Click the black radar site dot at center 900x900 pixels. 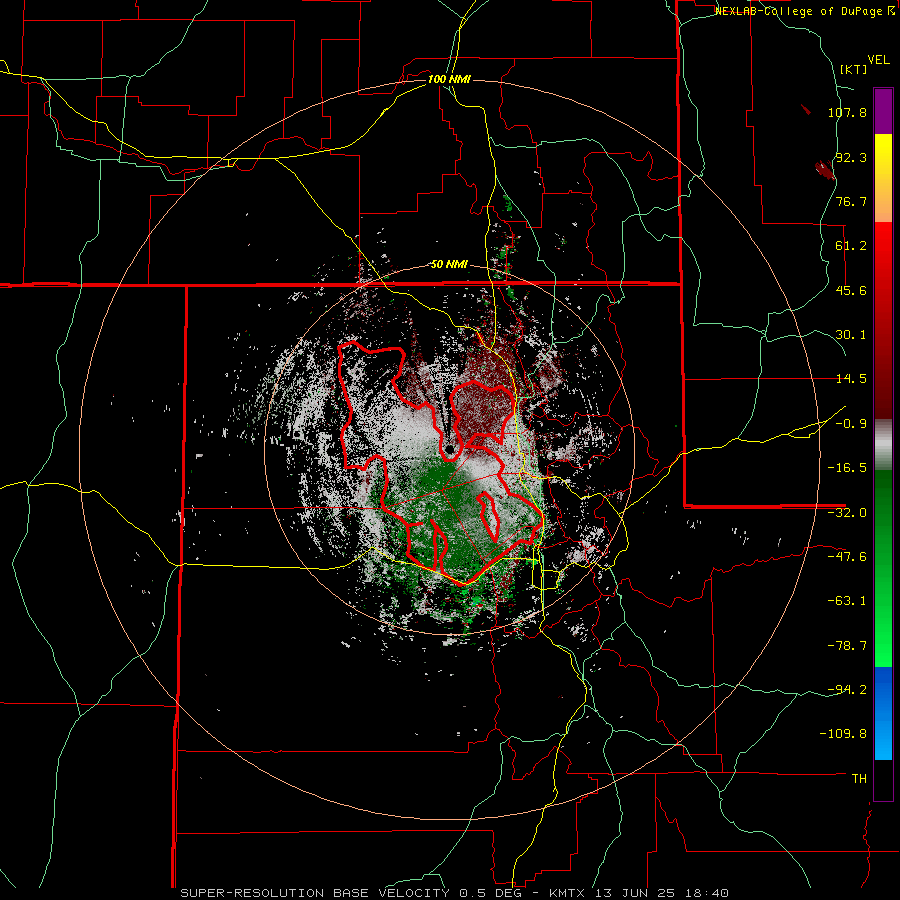(449, 449)
